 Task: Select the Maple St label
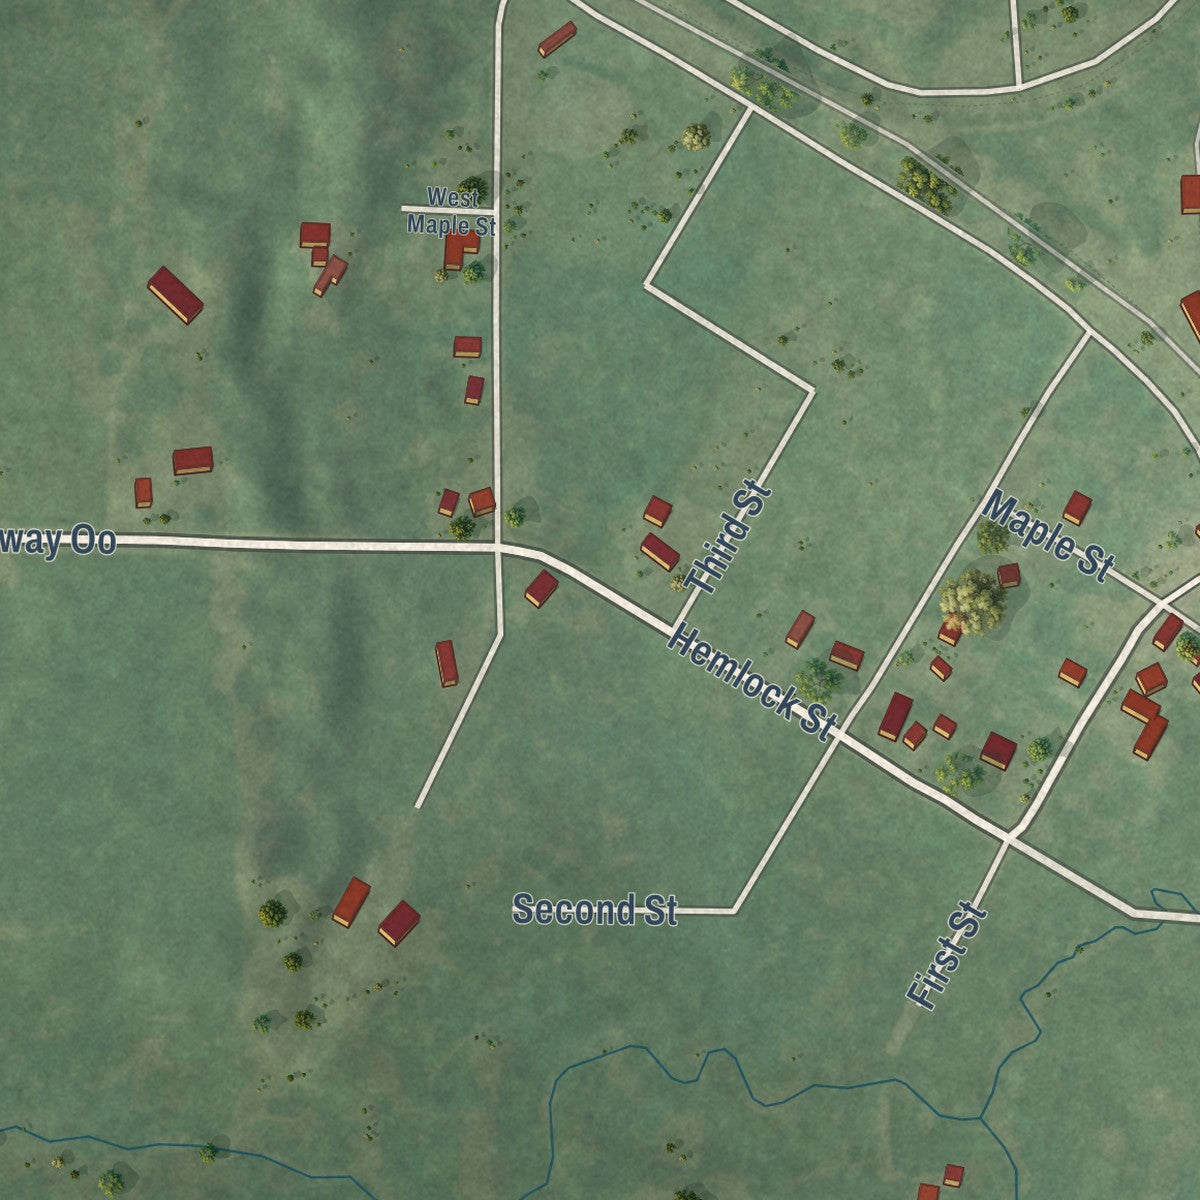pyautogui.click(x=1047, y=535)
